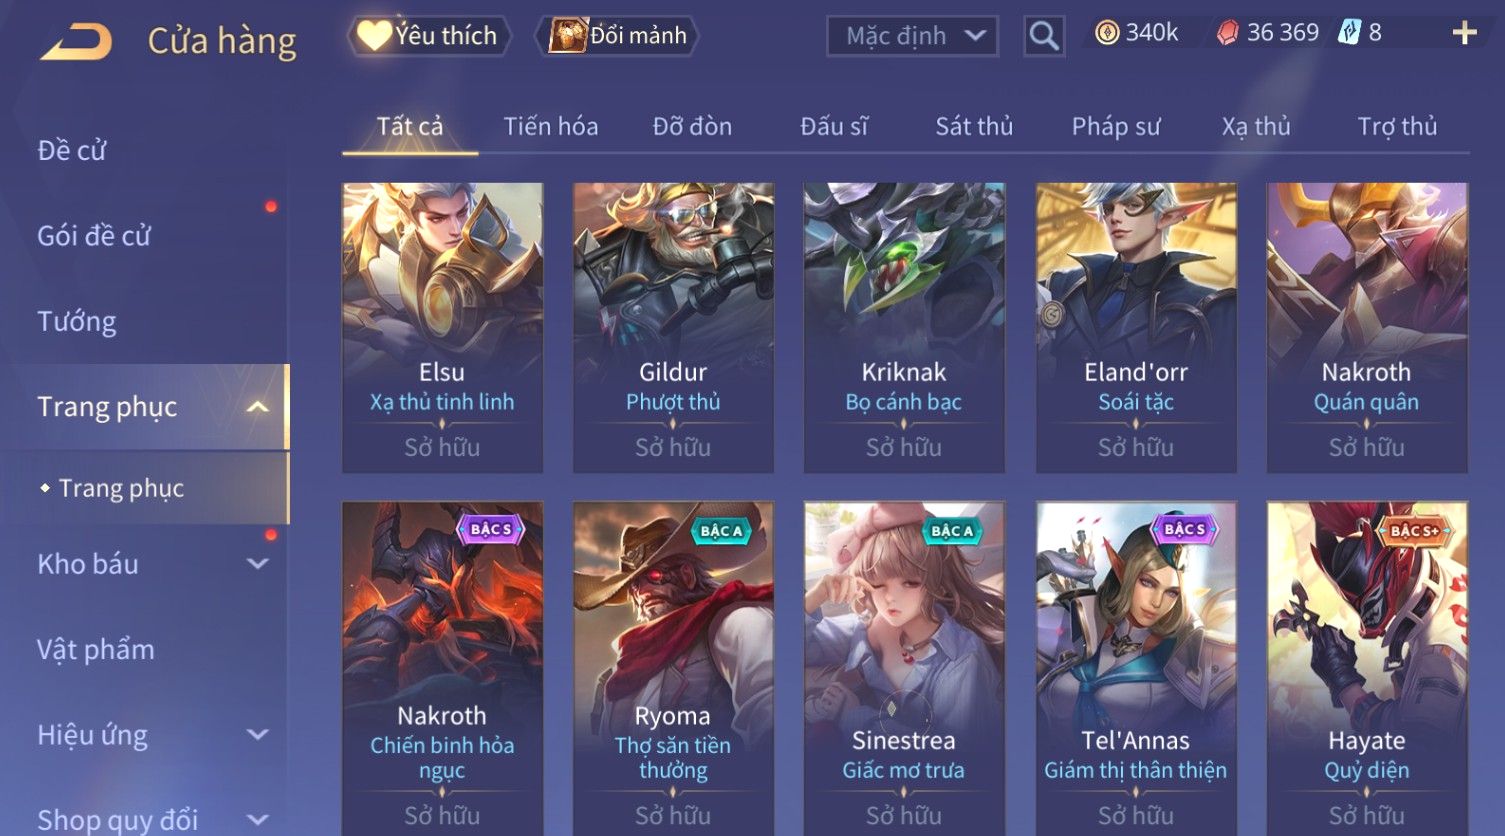Select Elsu Xạ thủ tinh linh skin

click(442, 327)
